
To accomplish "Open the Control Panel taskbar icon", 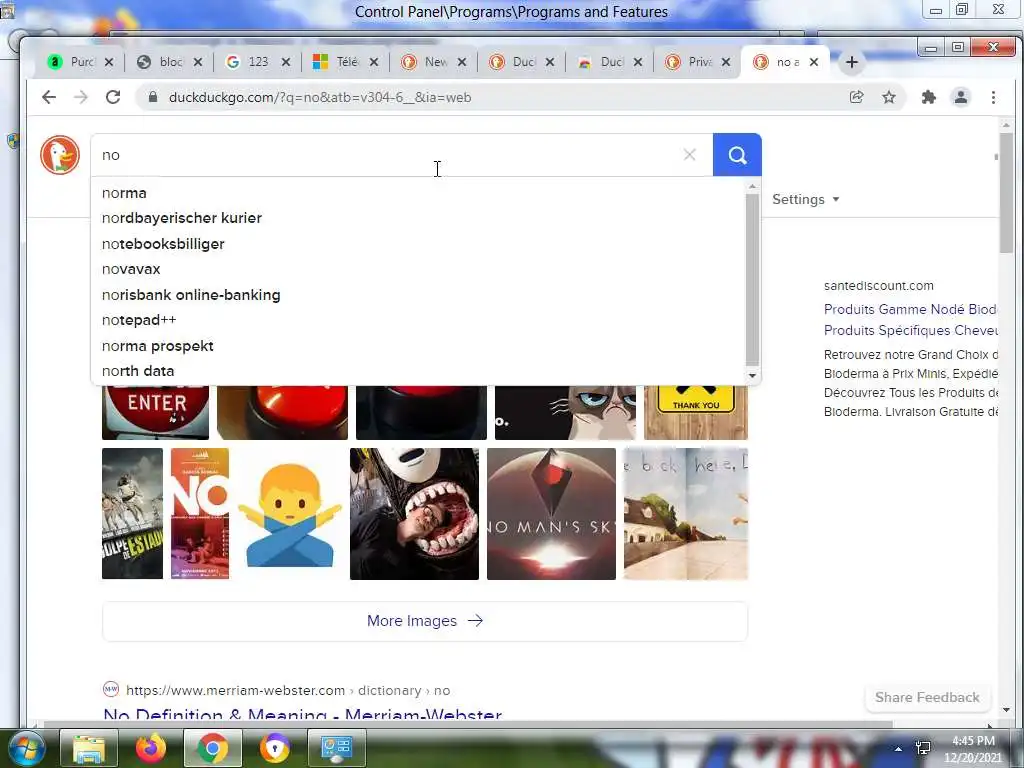I will 337,748.
